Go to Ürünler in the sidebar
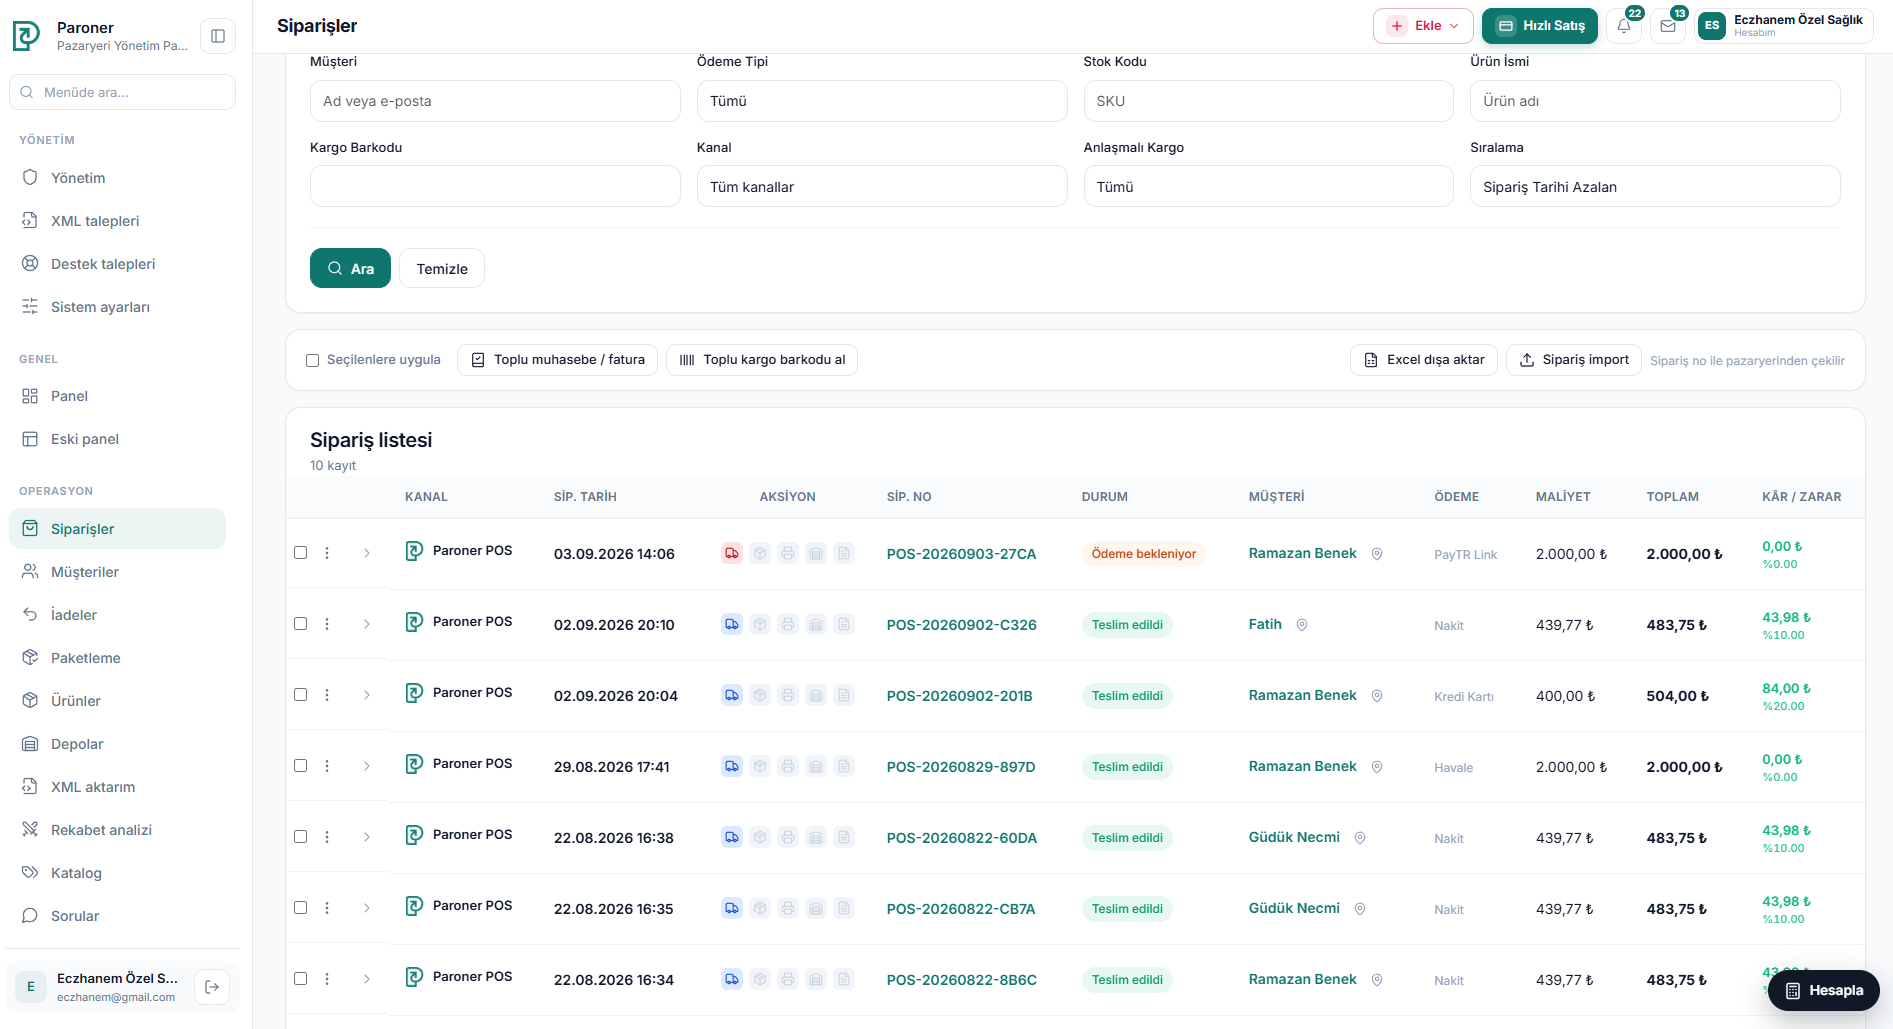 point(118,701)
